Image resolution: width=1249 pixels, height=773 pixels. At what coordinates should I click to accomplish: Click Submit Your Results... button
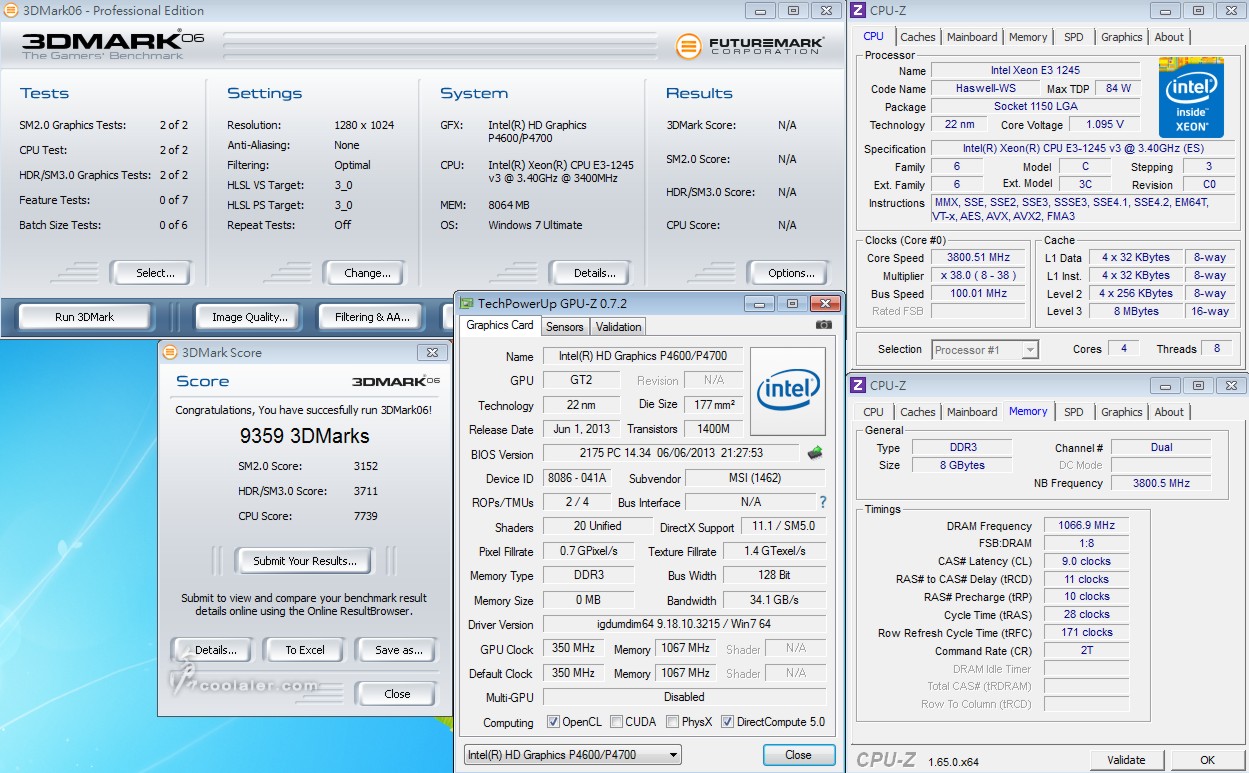click(304, 561)
